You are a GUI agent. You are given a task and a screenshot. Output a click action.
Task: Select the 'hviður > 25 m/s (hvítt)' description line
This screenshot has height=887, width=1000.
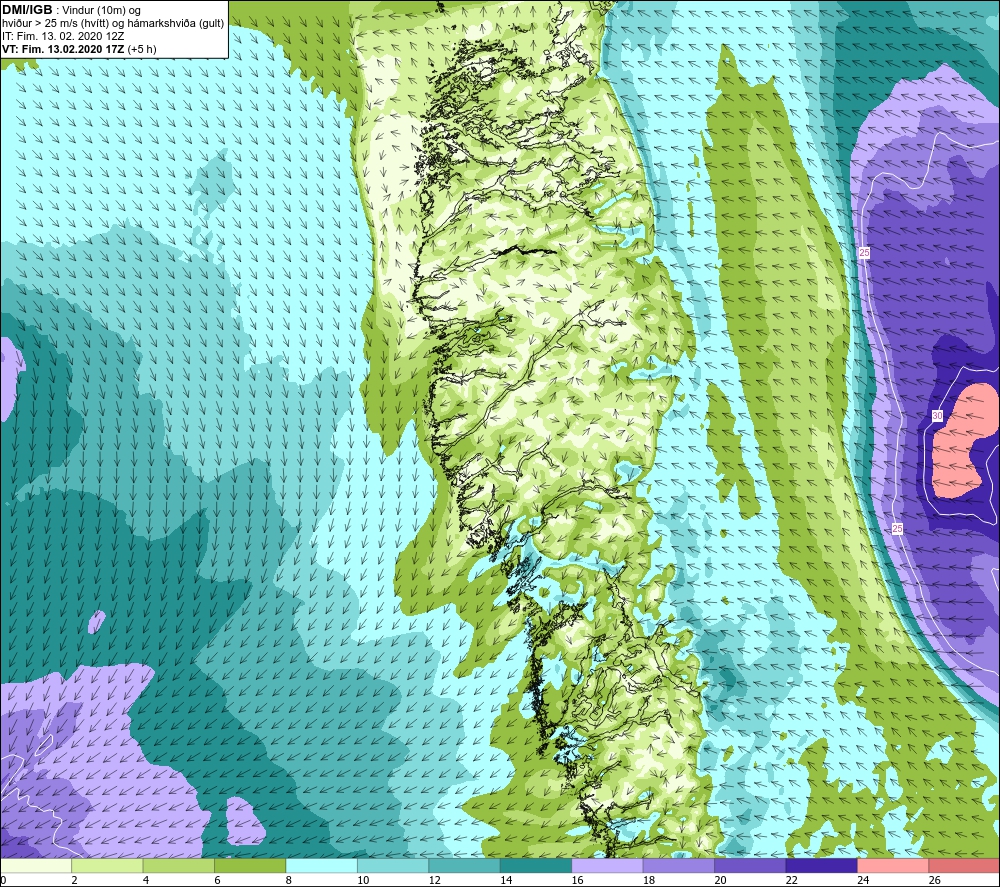(113, 23)
